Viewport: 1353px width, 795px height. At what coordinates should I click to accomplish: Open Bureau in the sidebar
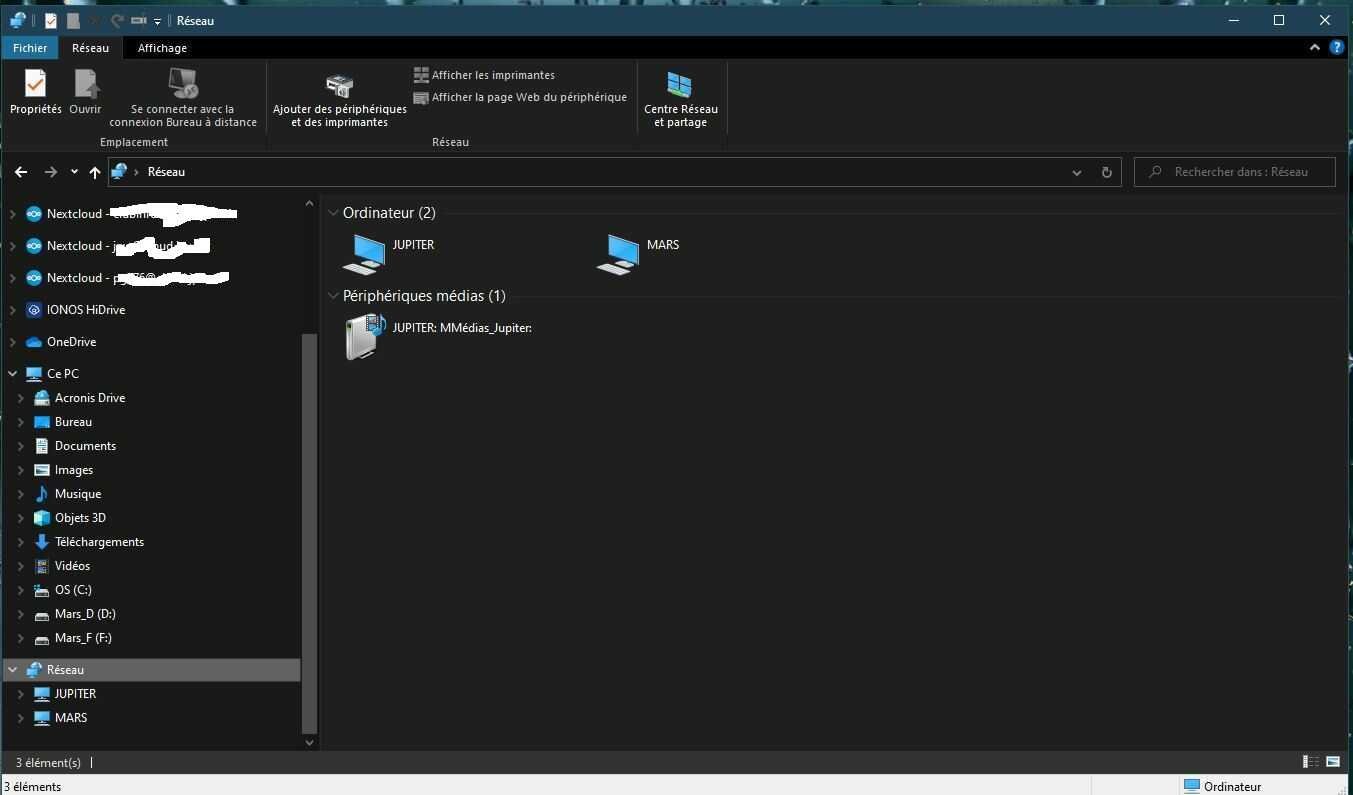point(73,422)
